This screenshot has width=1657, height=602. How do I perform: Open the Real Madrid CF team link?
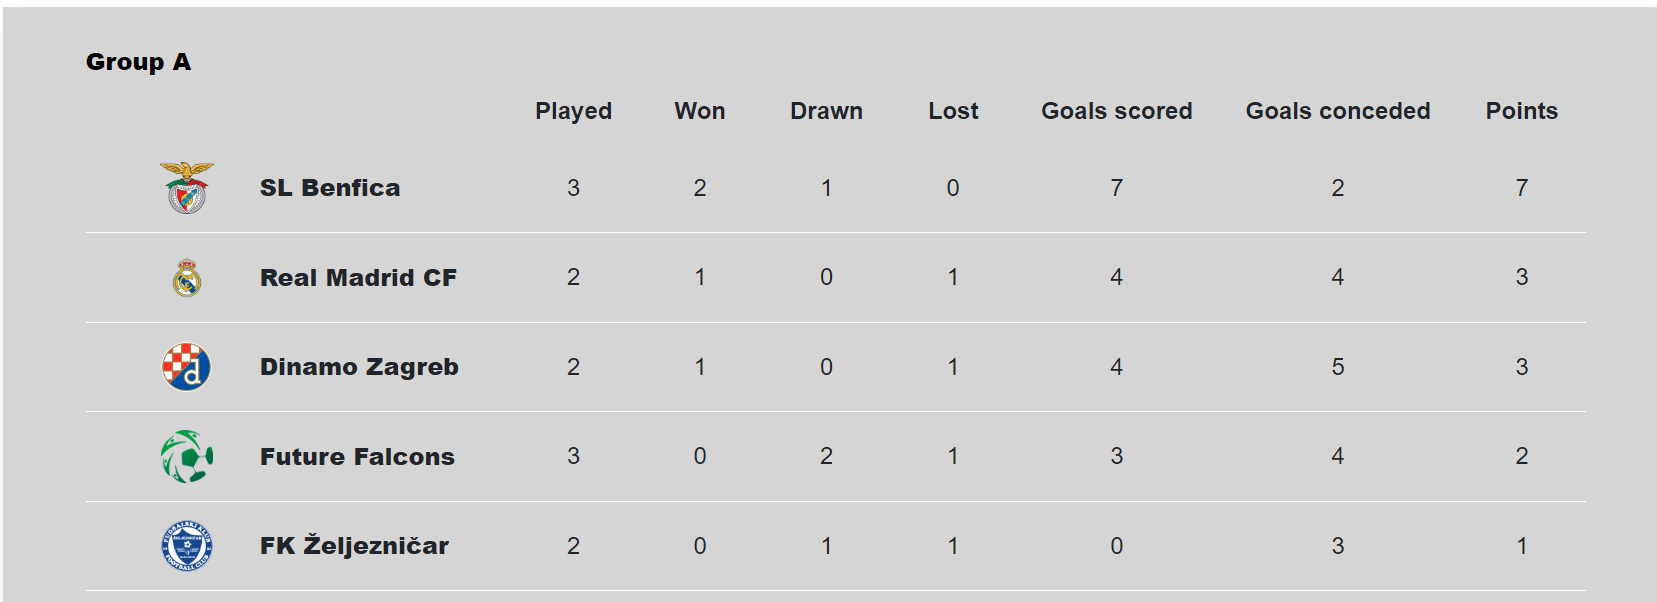coord(358,278)
